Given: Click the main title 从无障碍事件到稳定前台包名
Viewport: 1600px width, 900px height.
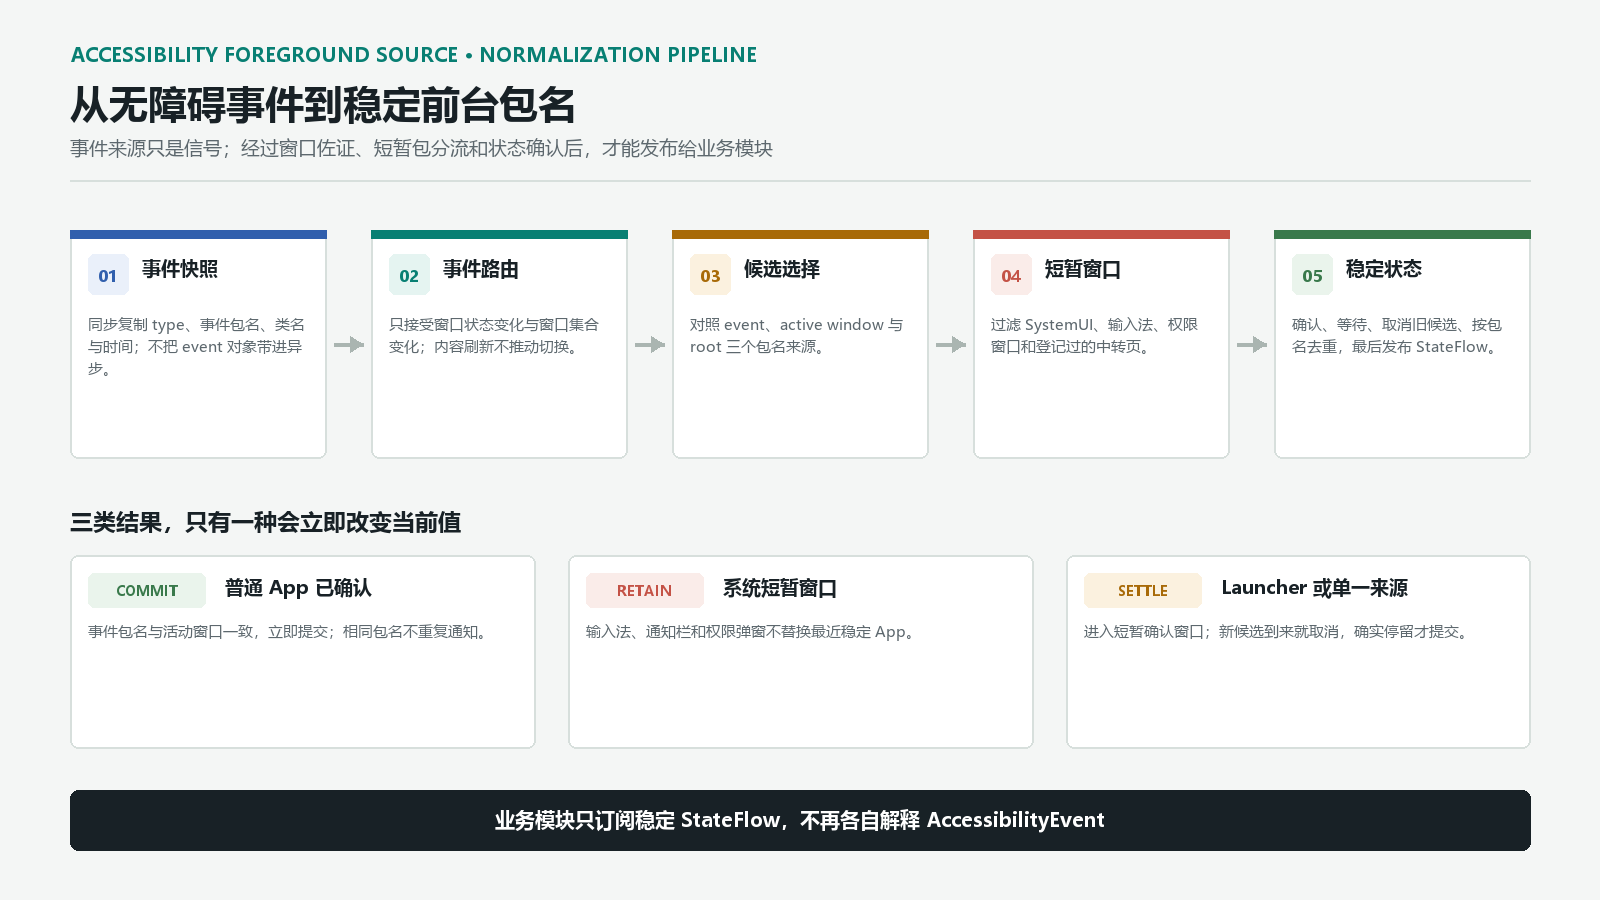Looking at the screenshot, I should coord(323,105).
